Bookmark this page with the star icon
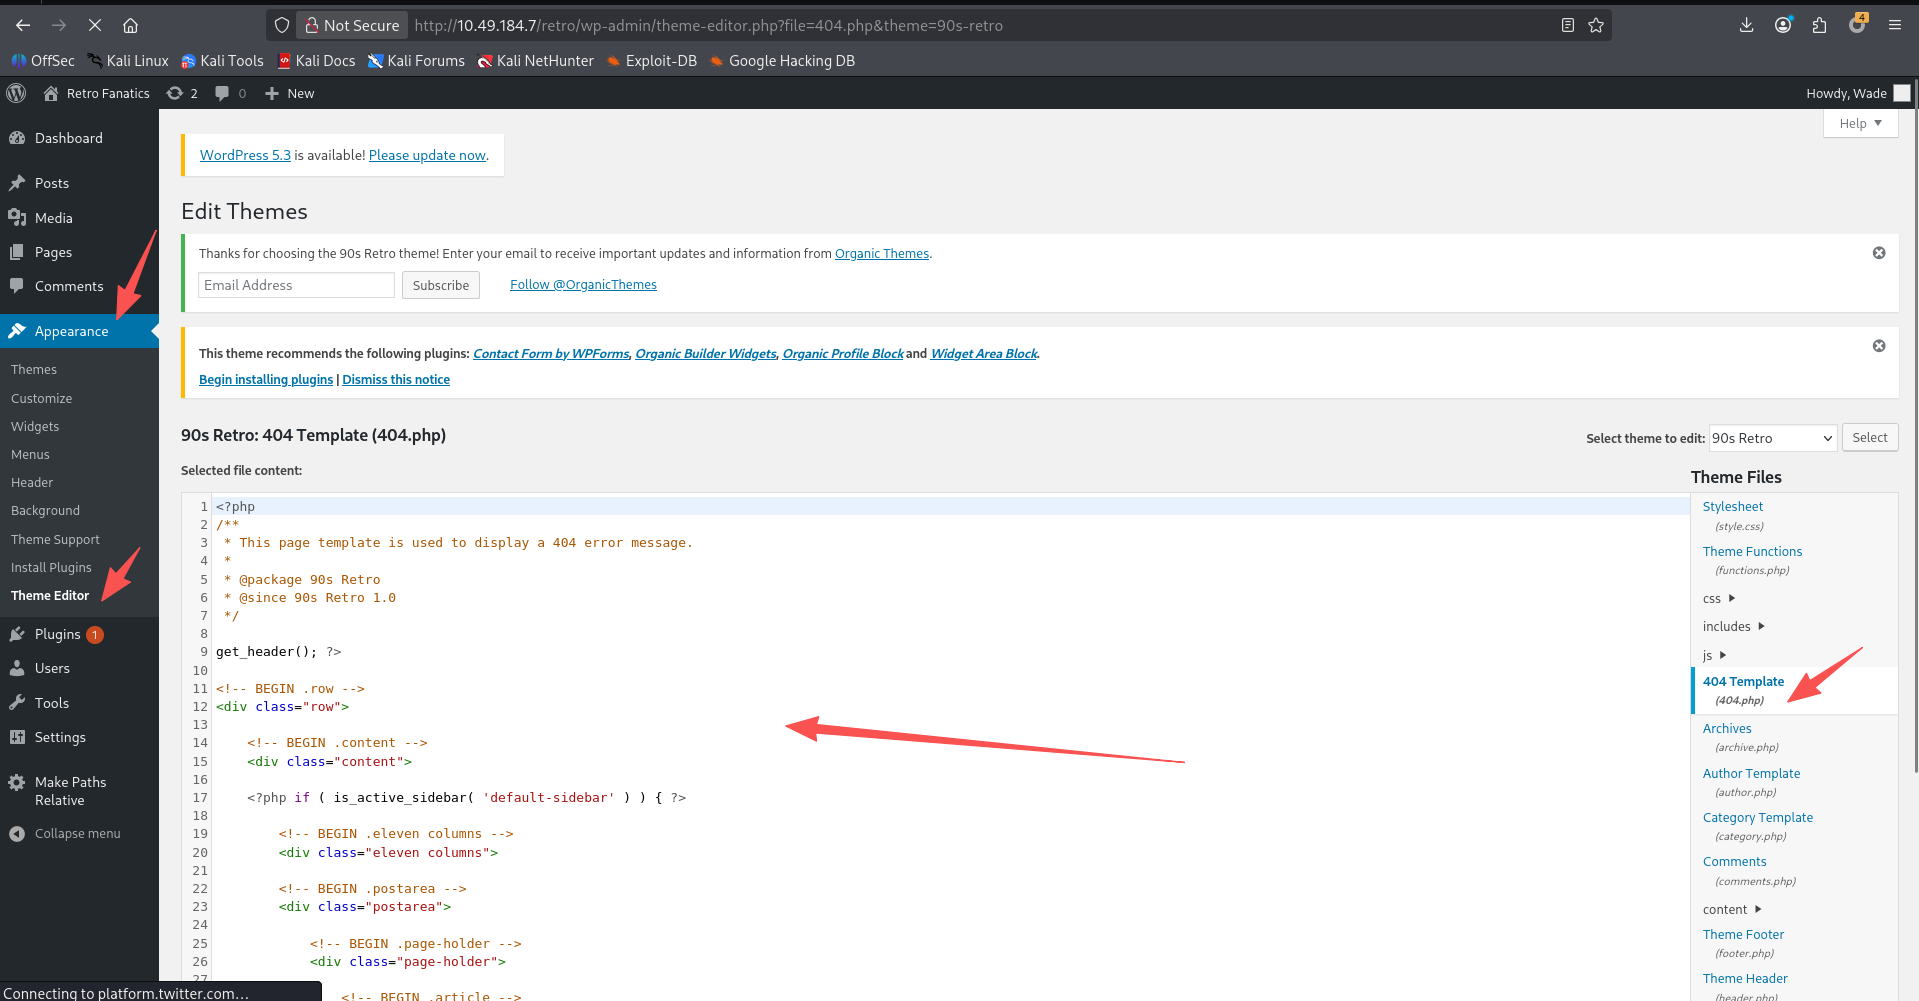Screen dimensions: 1919x1001 pos(1596,25)
